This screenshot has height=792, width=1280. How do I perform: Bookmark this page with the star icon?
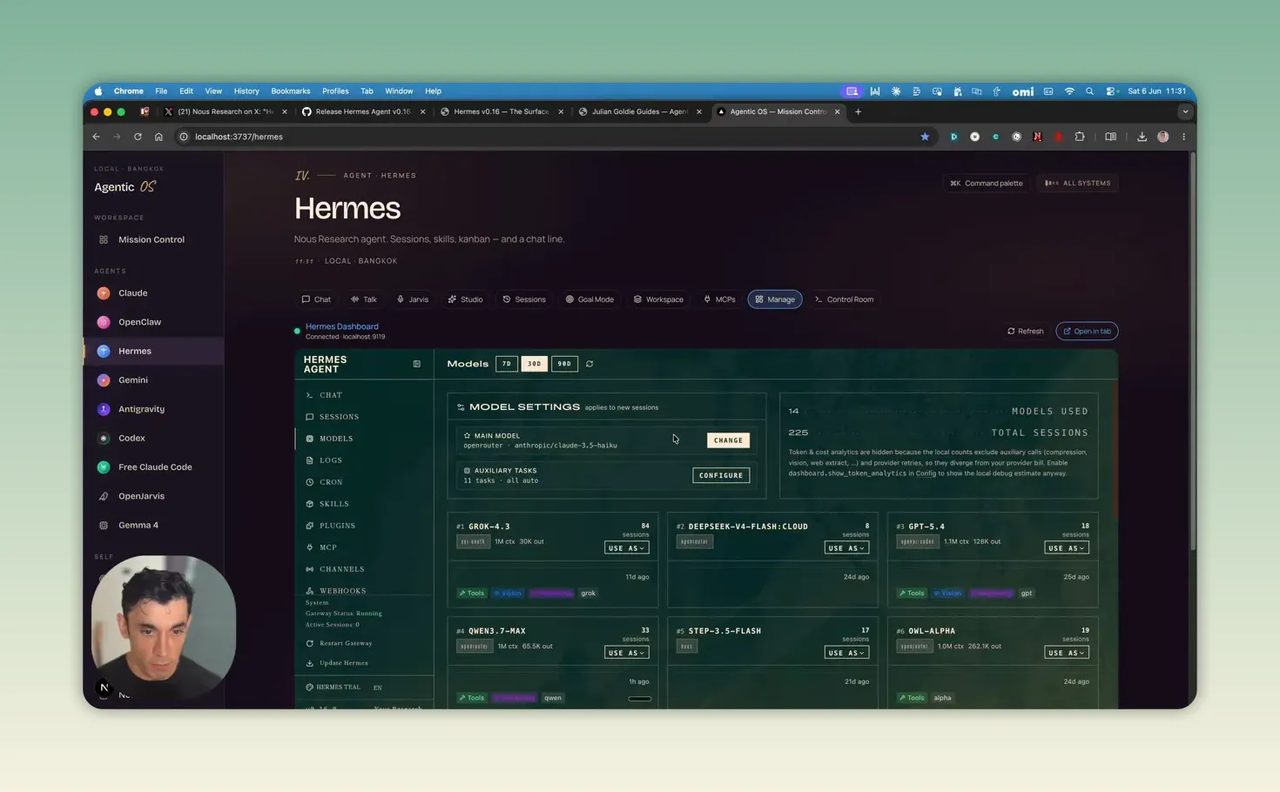coord(925,137)
